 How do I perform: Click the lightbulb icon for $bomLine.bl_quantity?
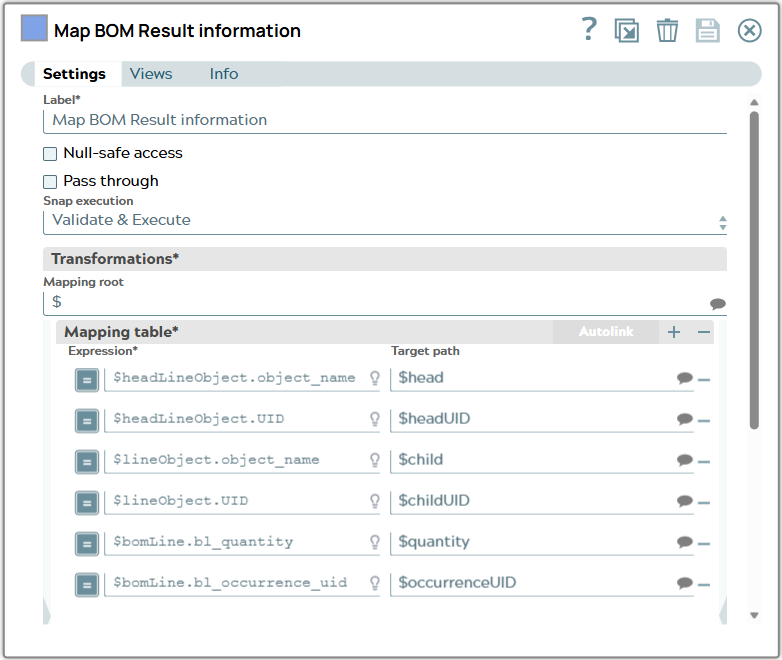click(x=375, y=542)
